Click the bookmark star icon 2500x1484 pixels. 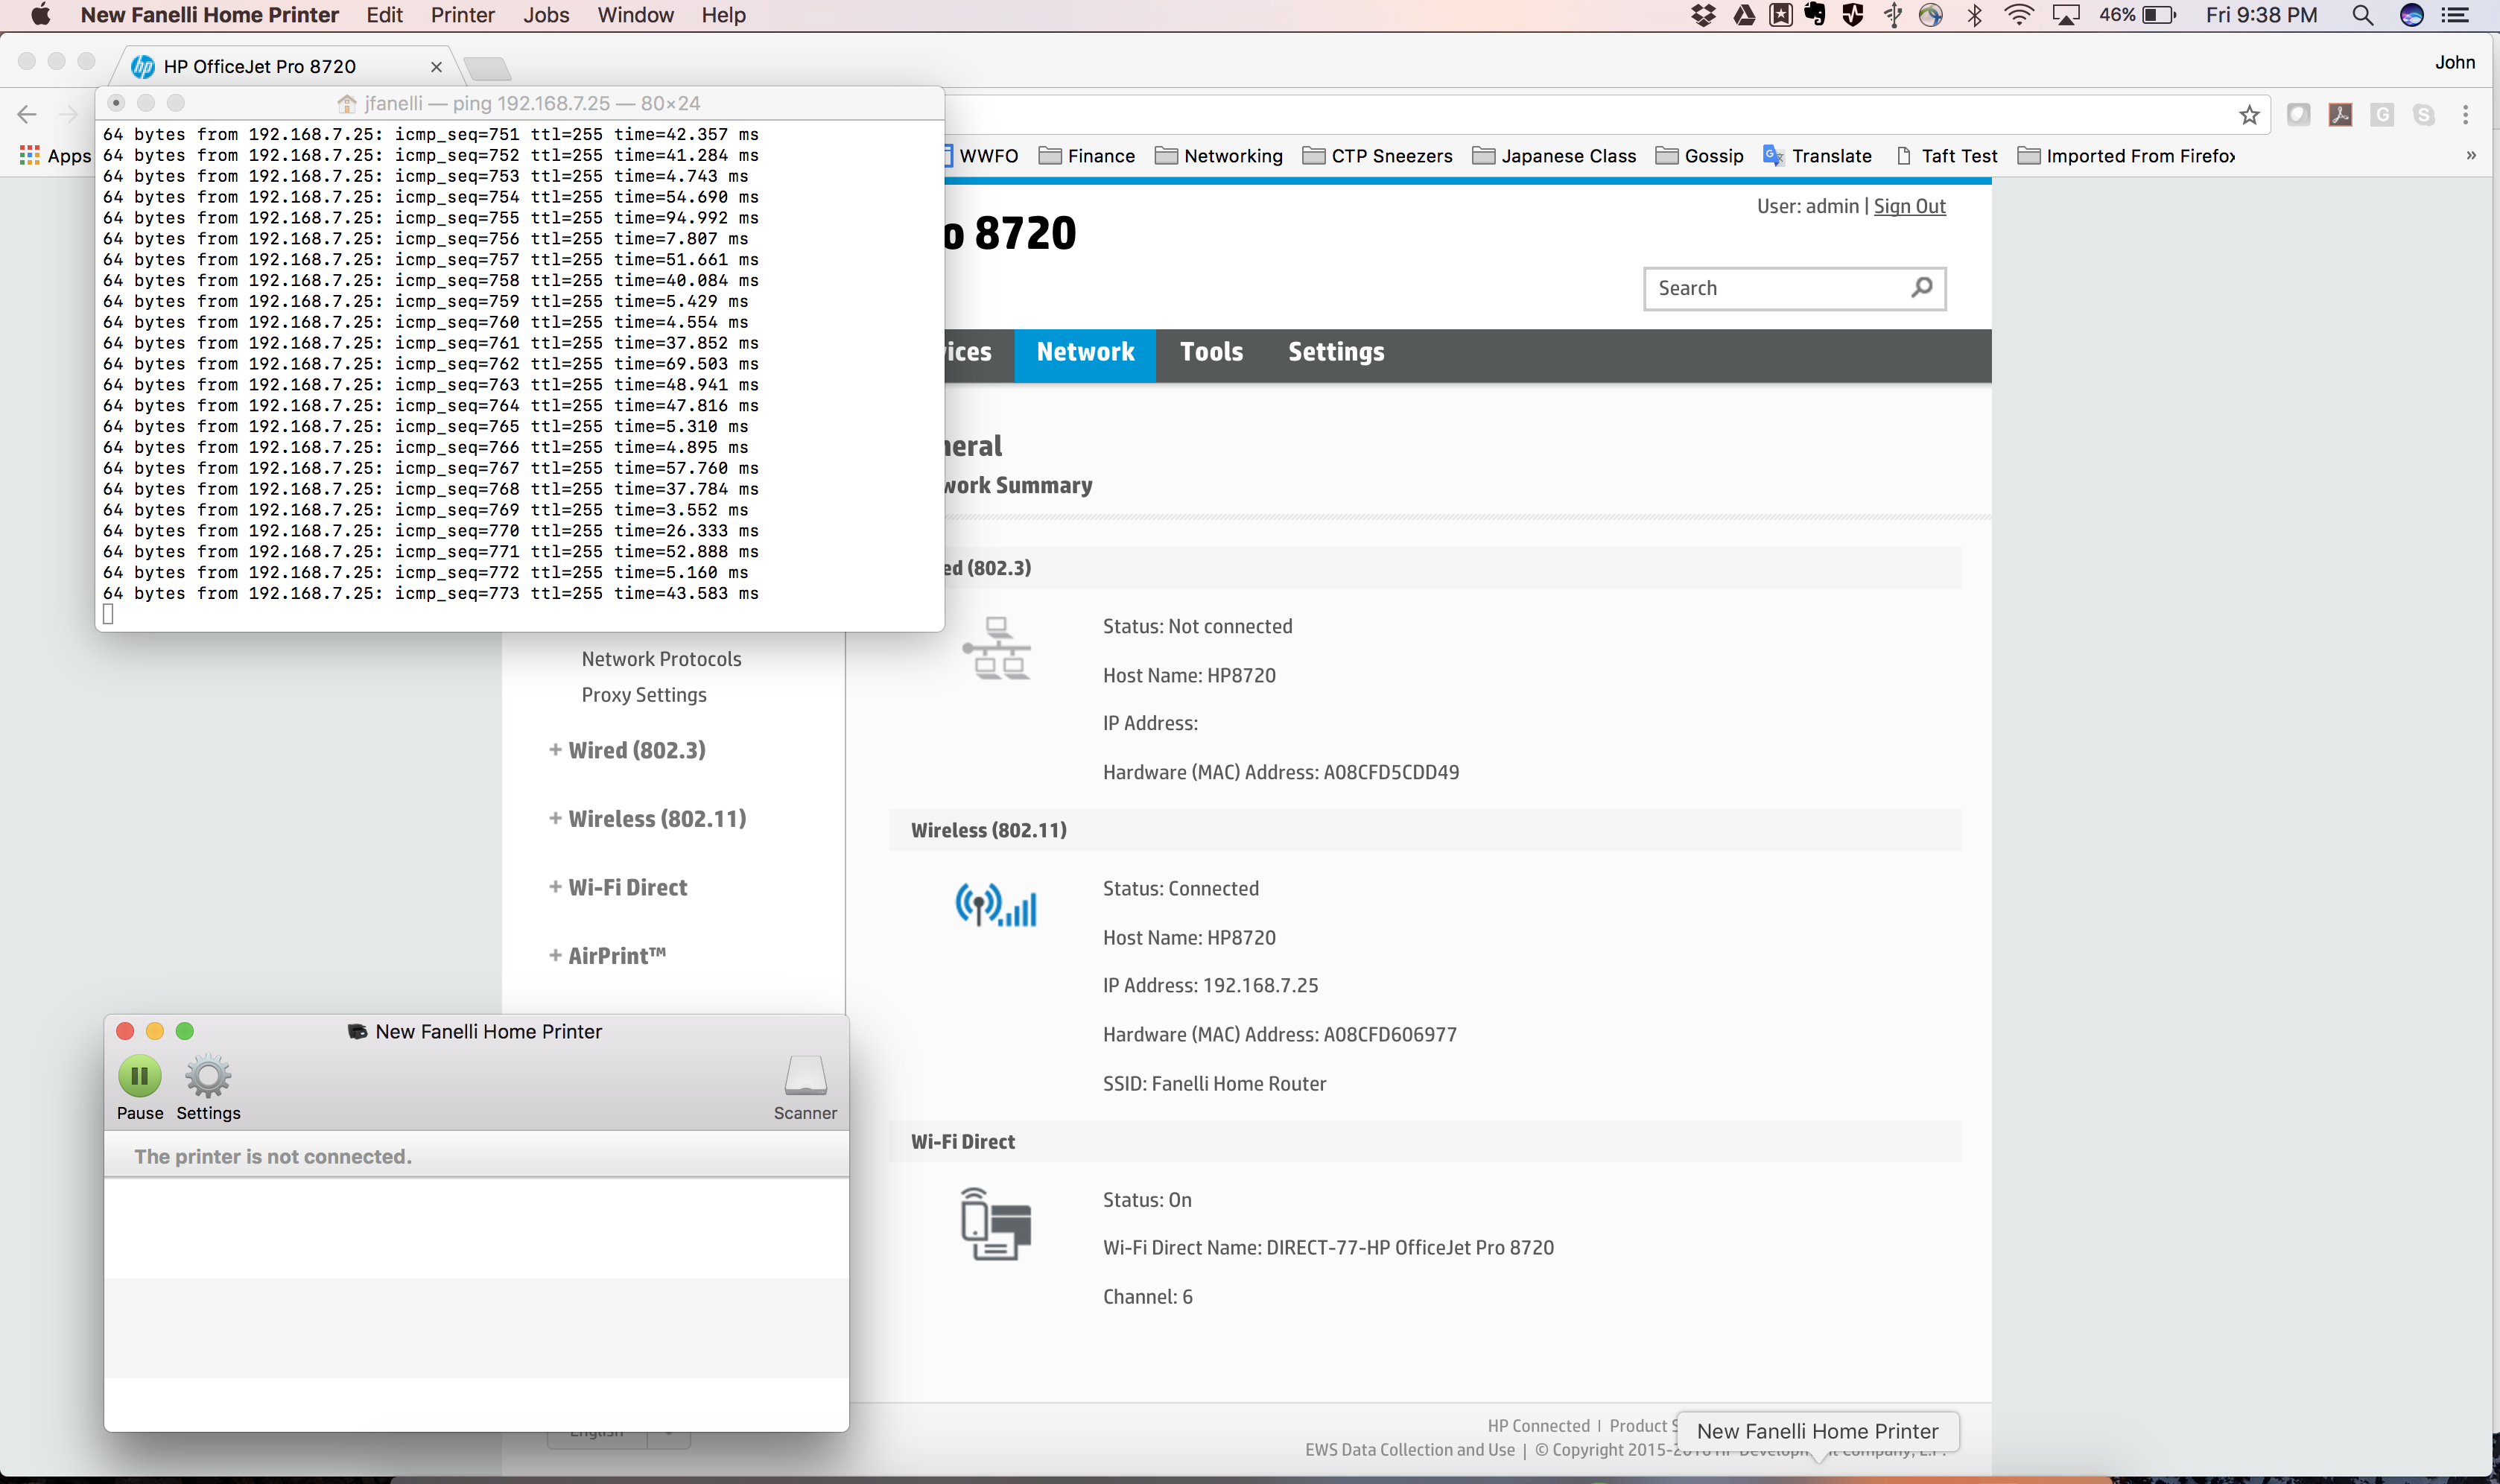coord(2249,115)
